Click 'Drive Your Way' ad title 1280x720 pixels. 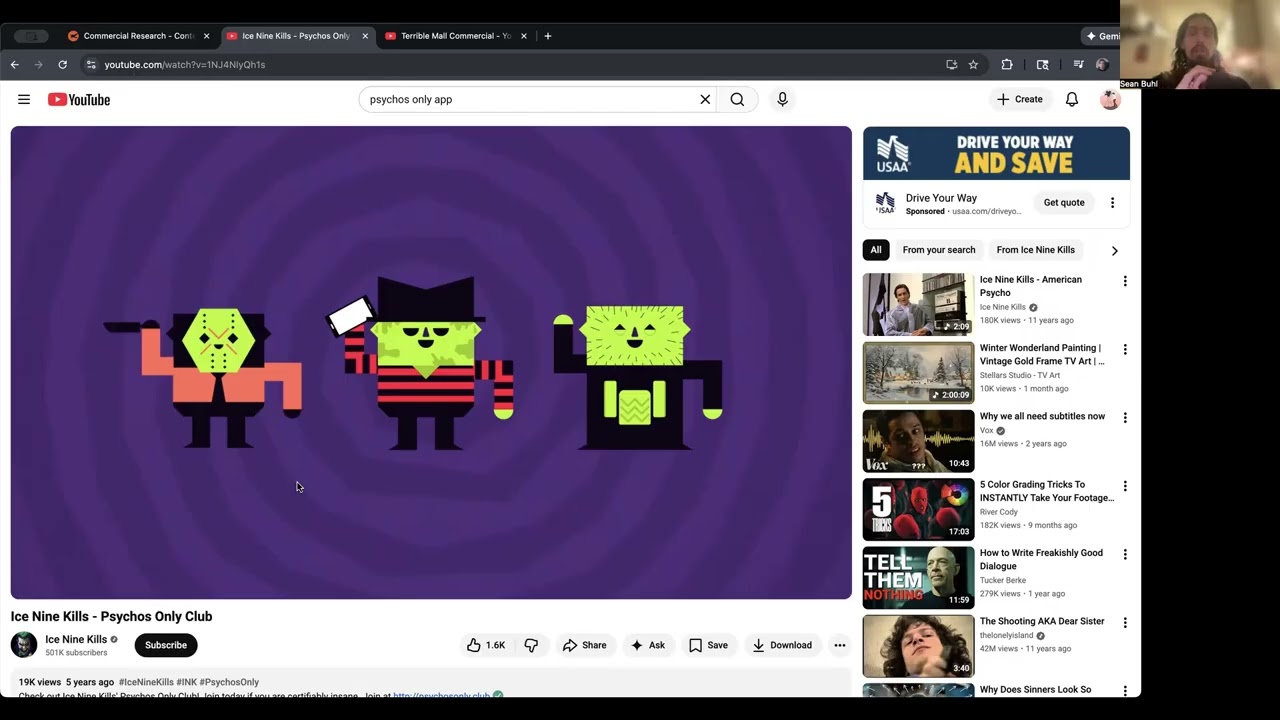[941, 198]
